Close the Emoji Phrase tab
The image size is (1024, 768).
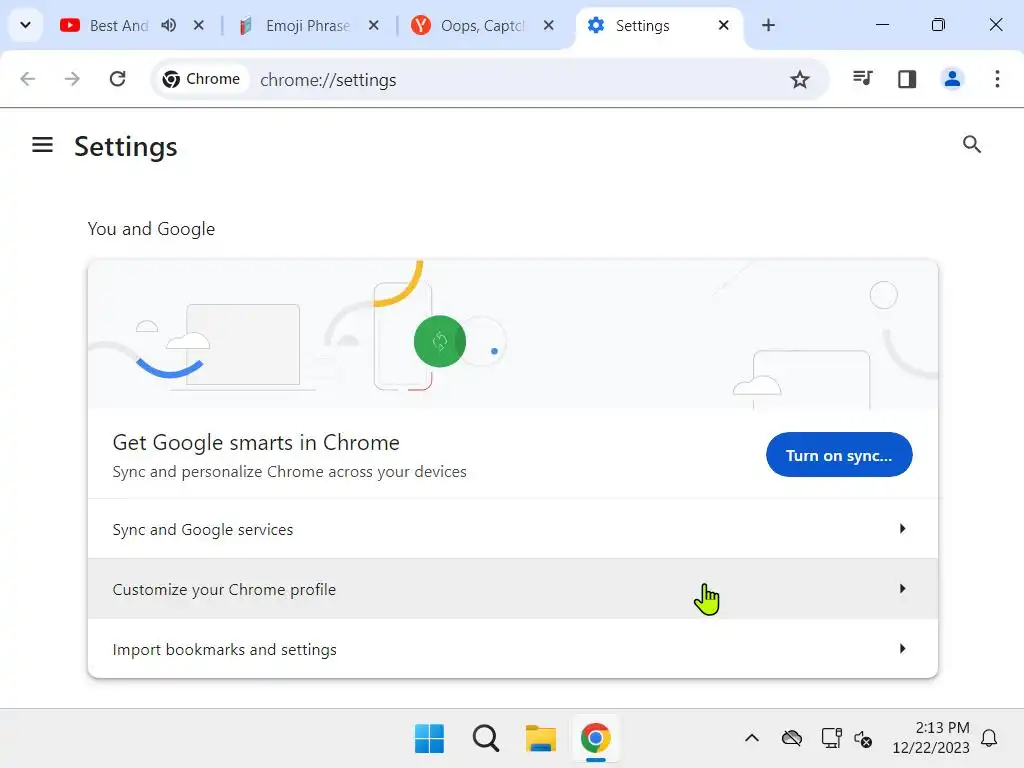(x=374, y=25)
